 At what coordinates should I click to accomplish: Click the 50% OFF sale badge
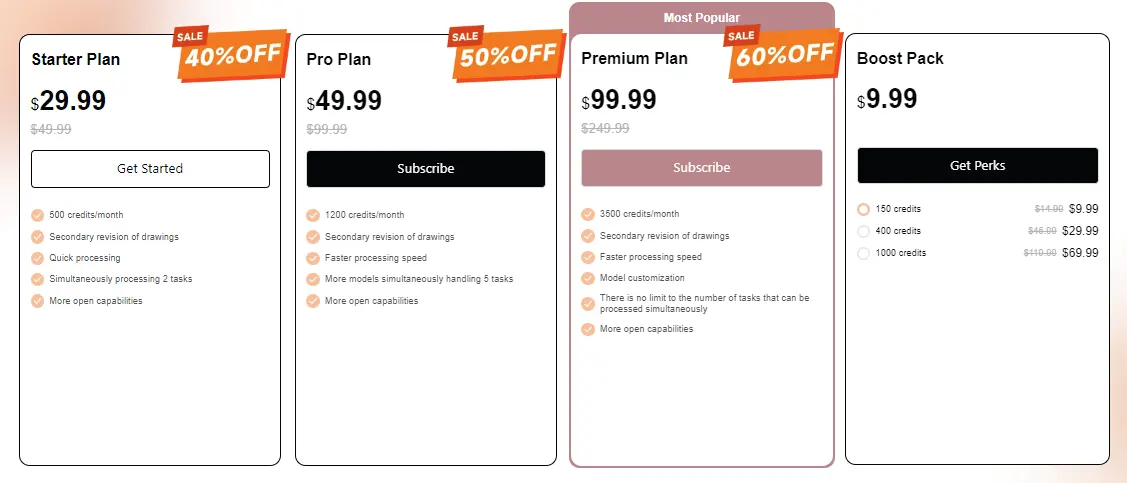pyautogui.click(x=508, y=53)
